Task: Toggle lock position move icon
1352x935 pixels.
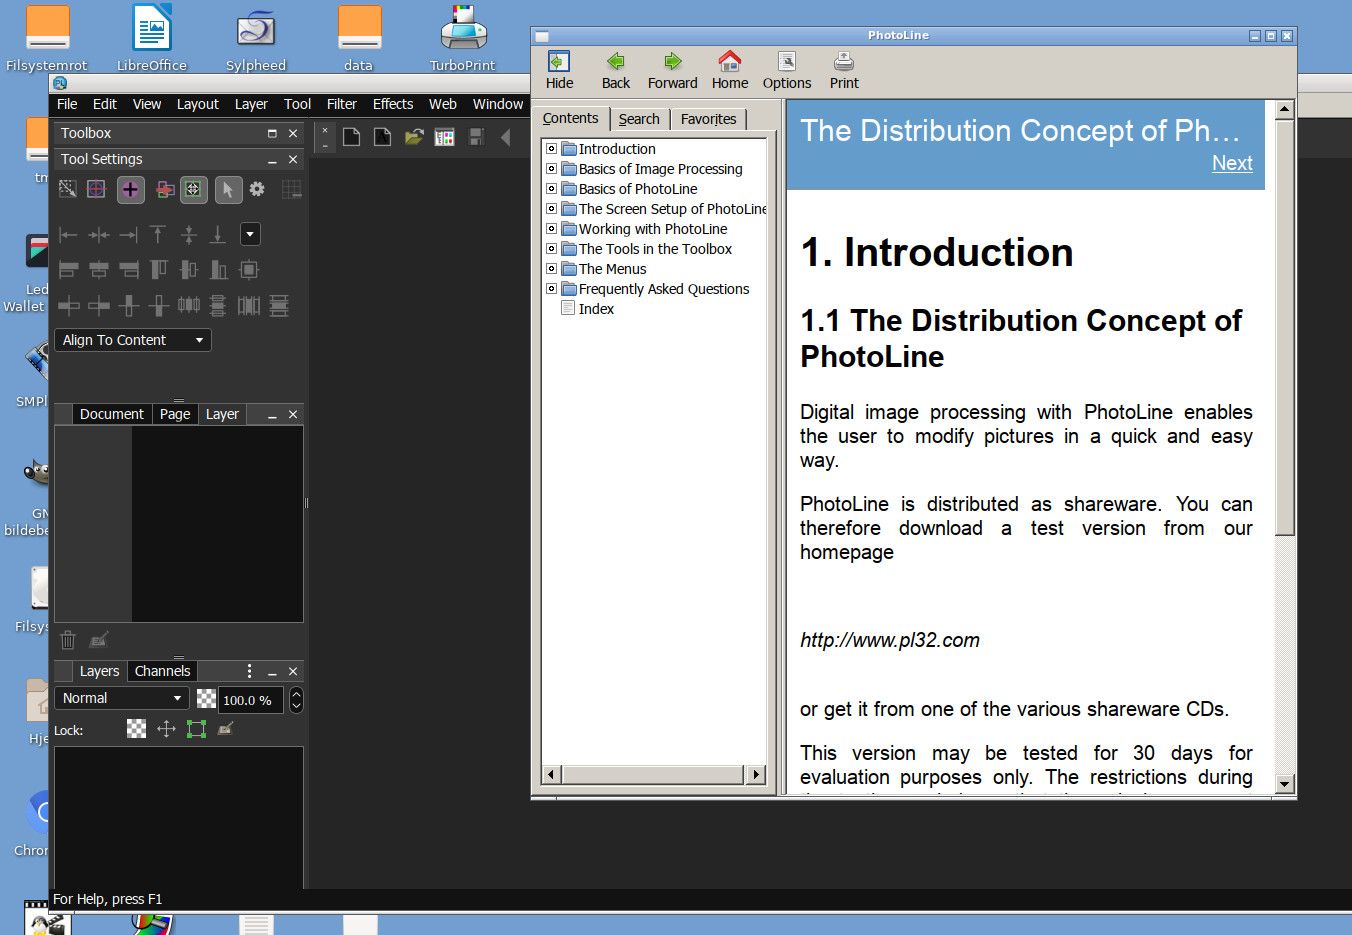Action: [166, 729]
